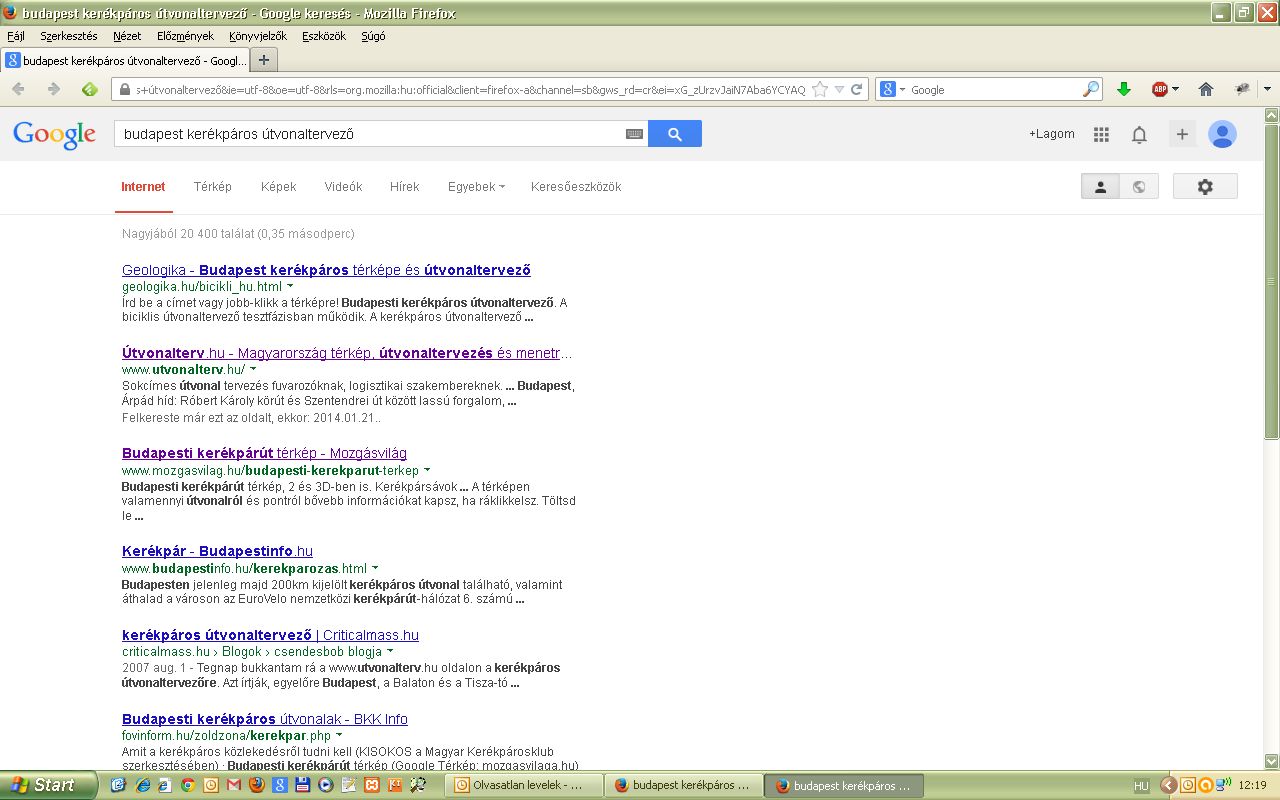Open the search engine selector dropdown
Viewport: 1280px width, 800px height.
pos(892,89)
